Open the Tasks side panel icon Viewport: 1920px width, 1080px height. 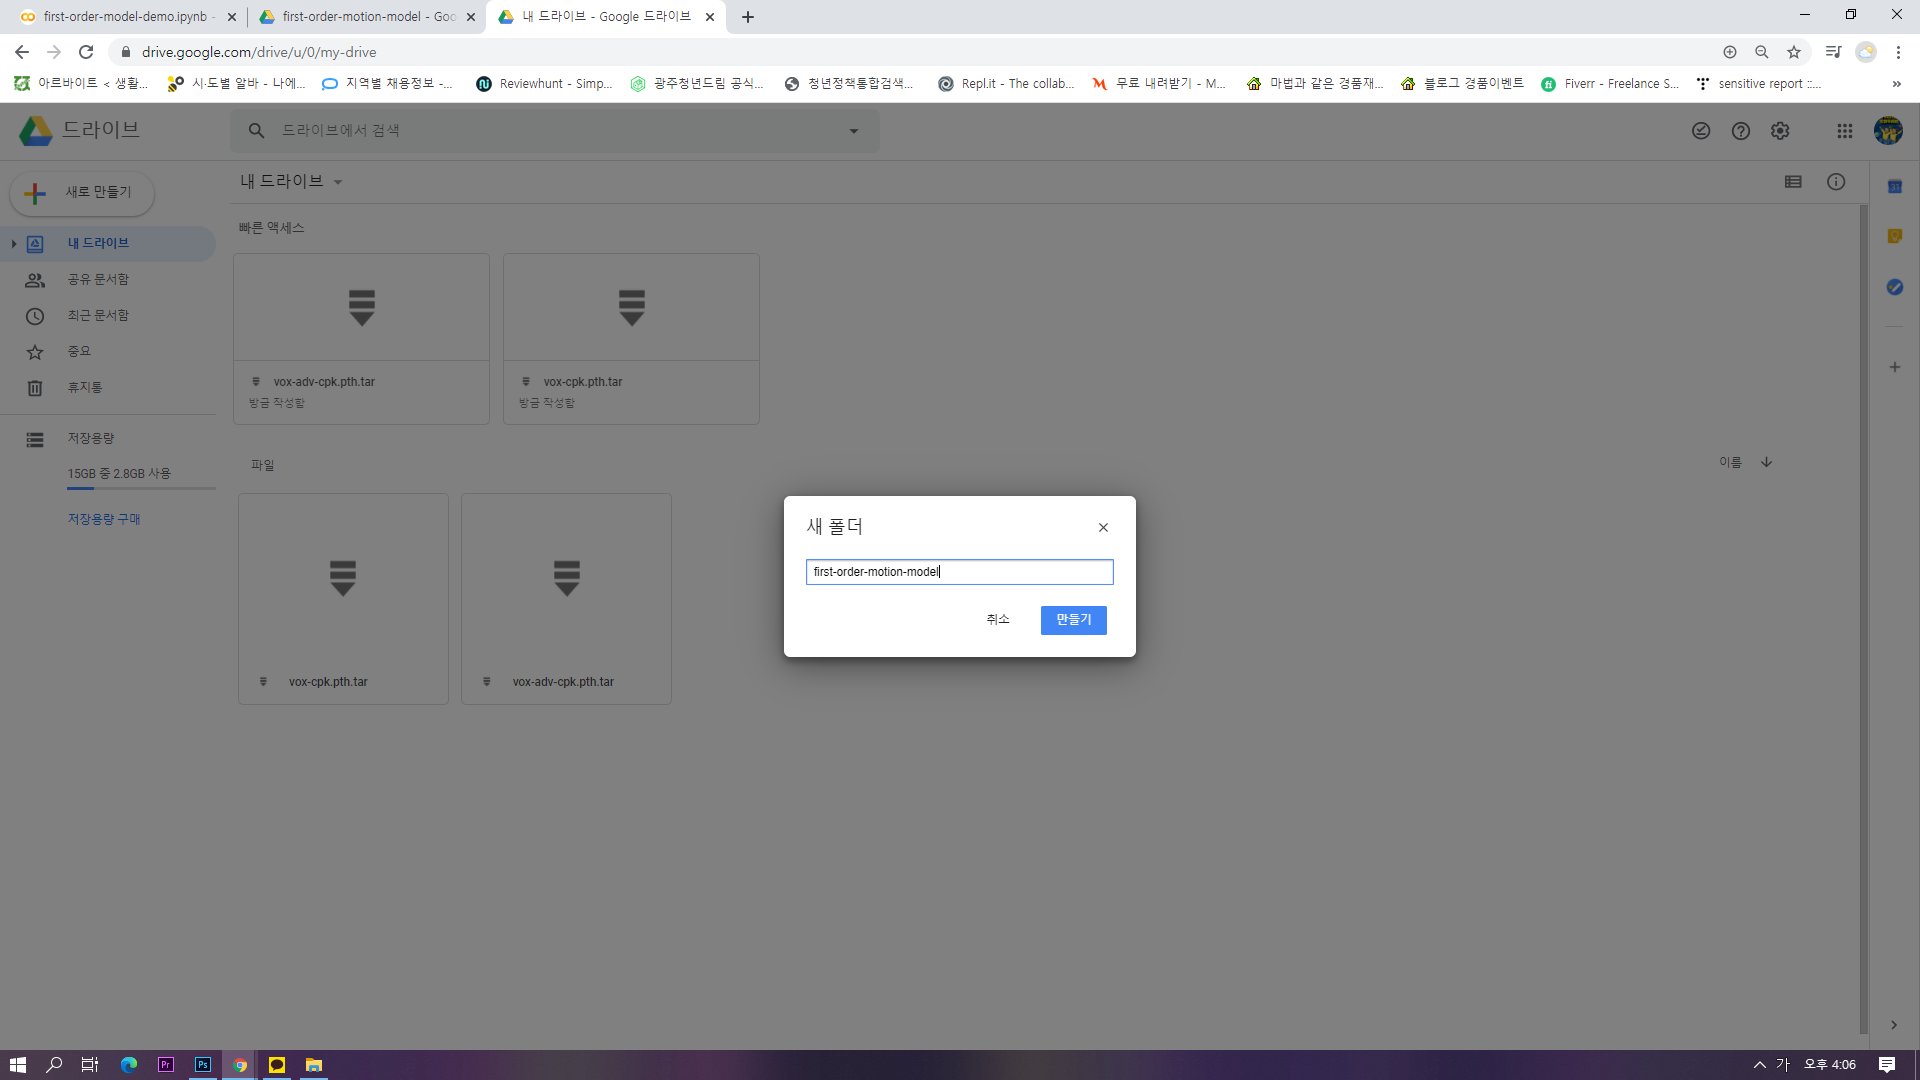tap(1894, 287)
